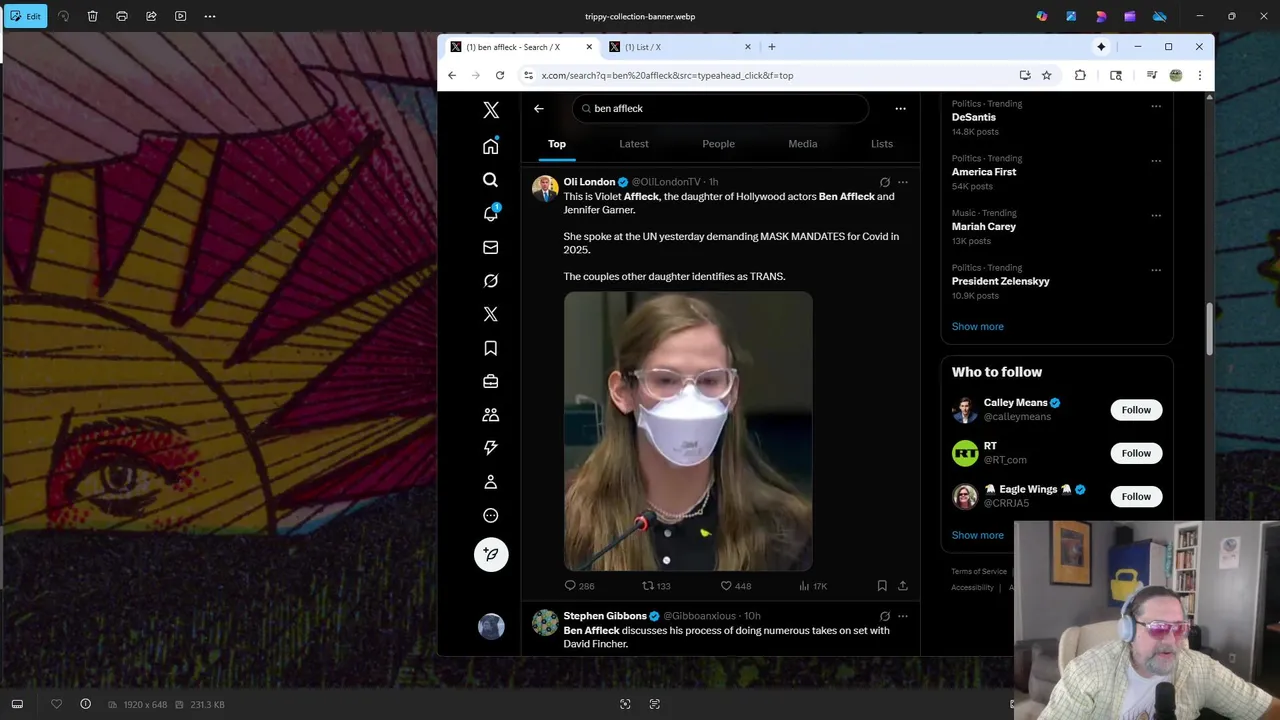
Task: Open X notifications bell
Action: coord(491,214)
